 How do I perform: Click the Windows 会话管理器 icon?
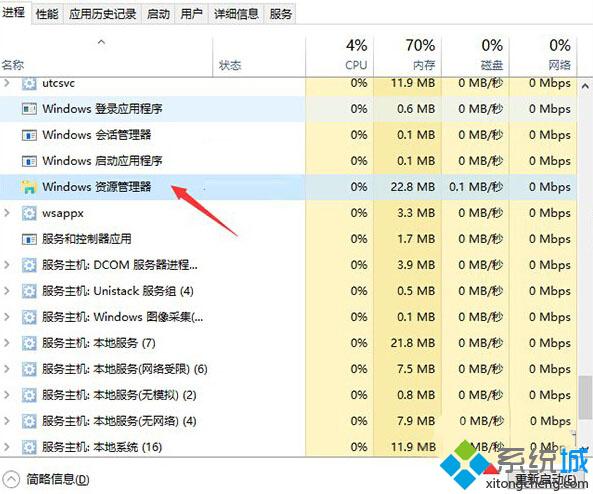coord(29,135)
